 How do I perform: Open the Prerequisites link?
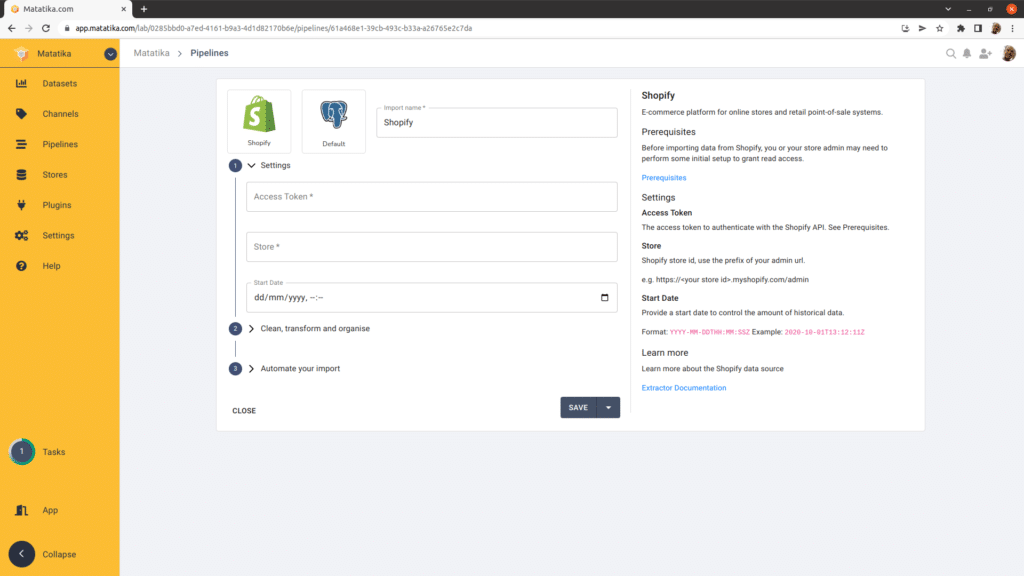pyautogui.click(x=663, y=177)
